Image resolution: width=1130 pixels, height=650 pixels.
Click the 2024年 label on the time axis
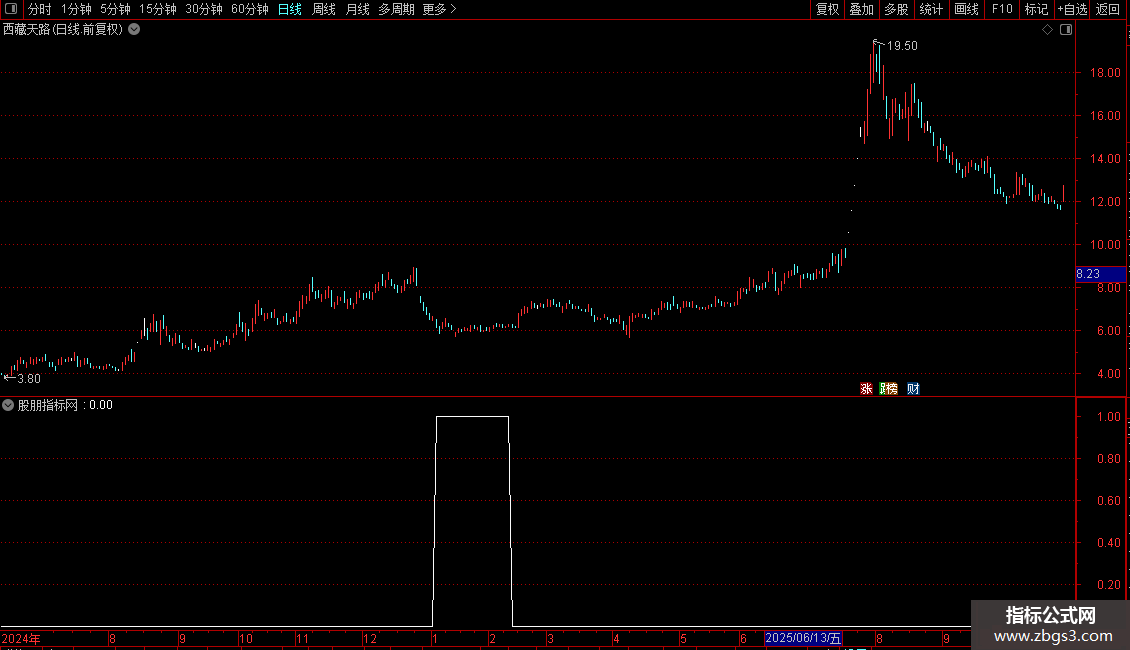coord(21,638)
